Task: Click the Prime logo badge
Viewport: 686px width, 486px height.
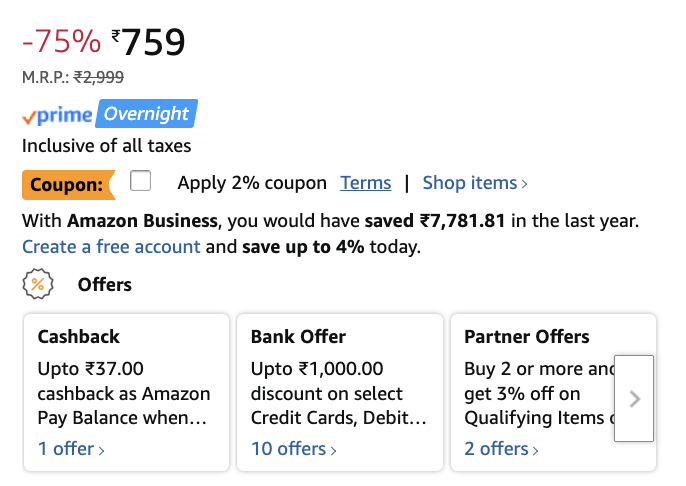Action: 57,115
